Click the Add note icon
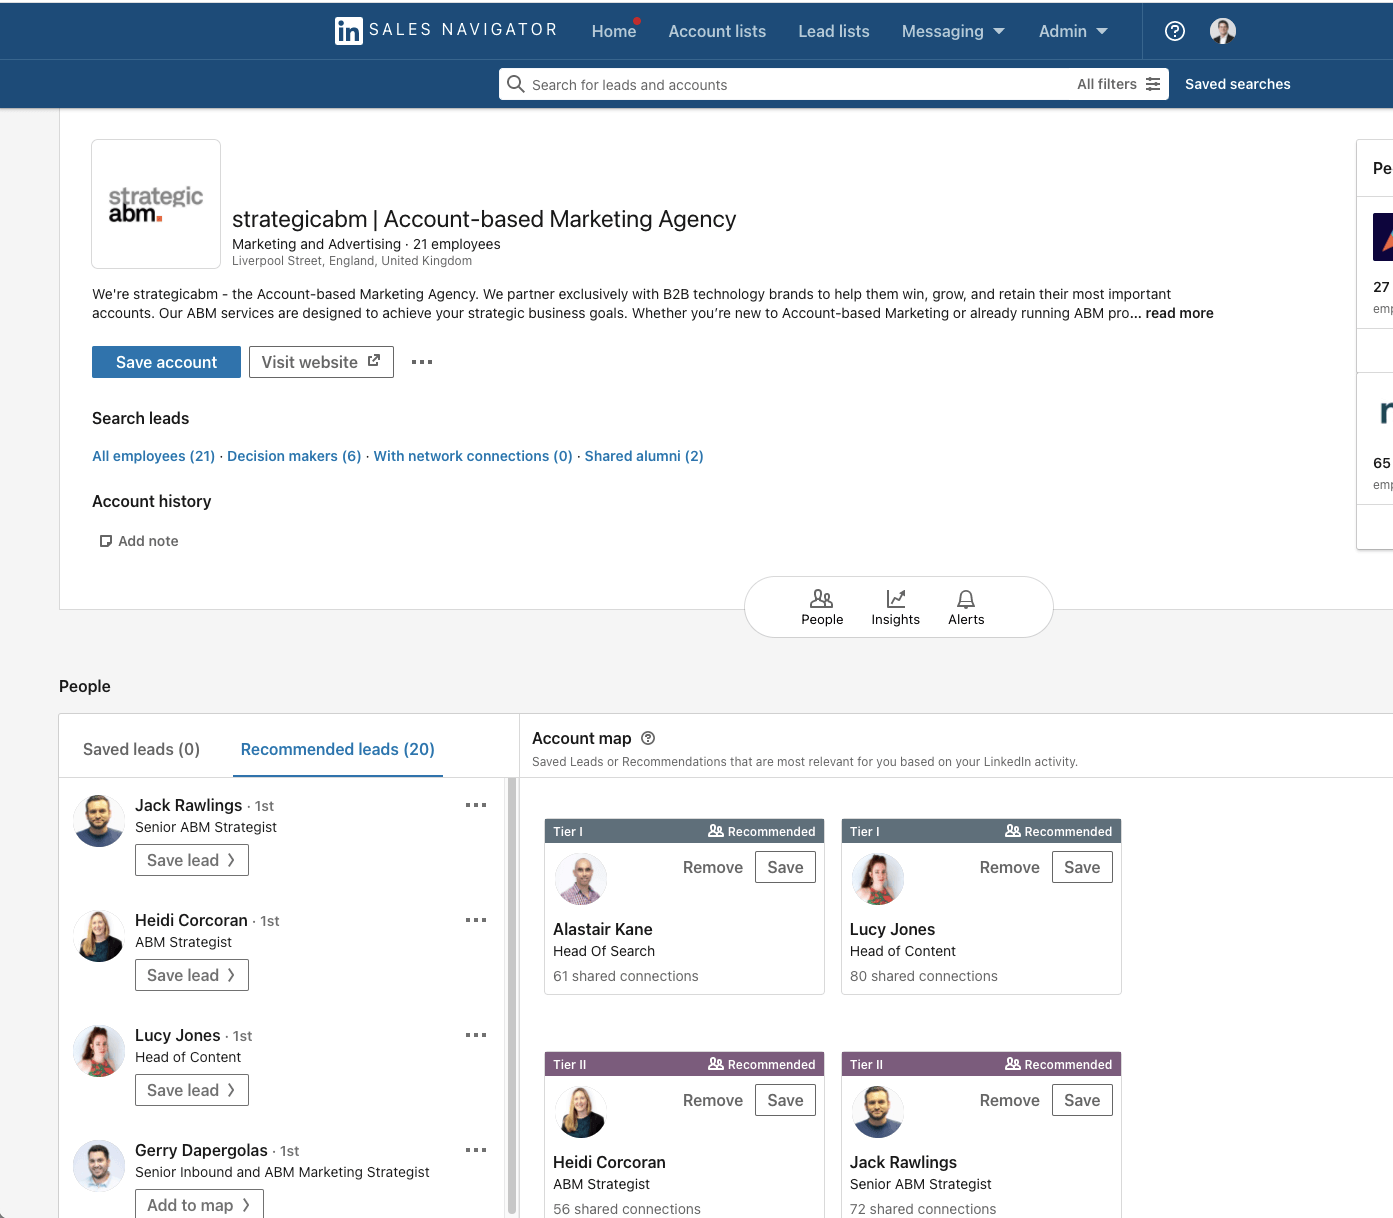This screenshot has height=1218, width=1393. [x=106, y=541]
